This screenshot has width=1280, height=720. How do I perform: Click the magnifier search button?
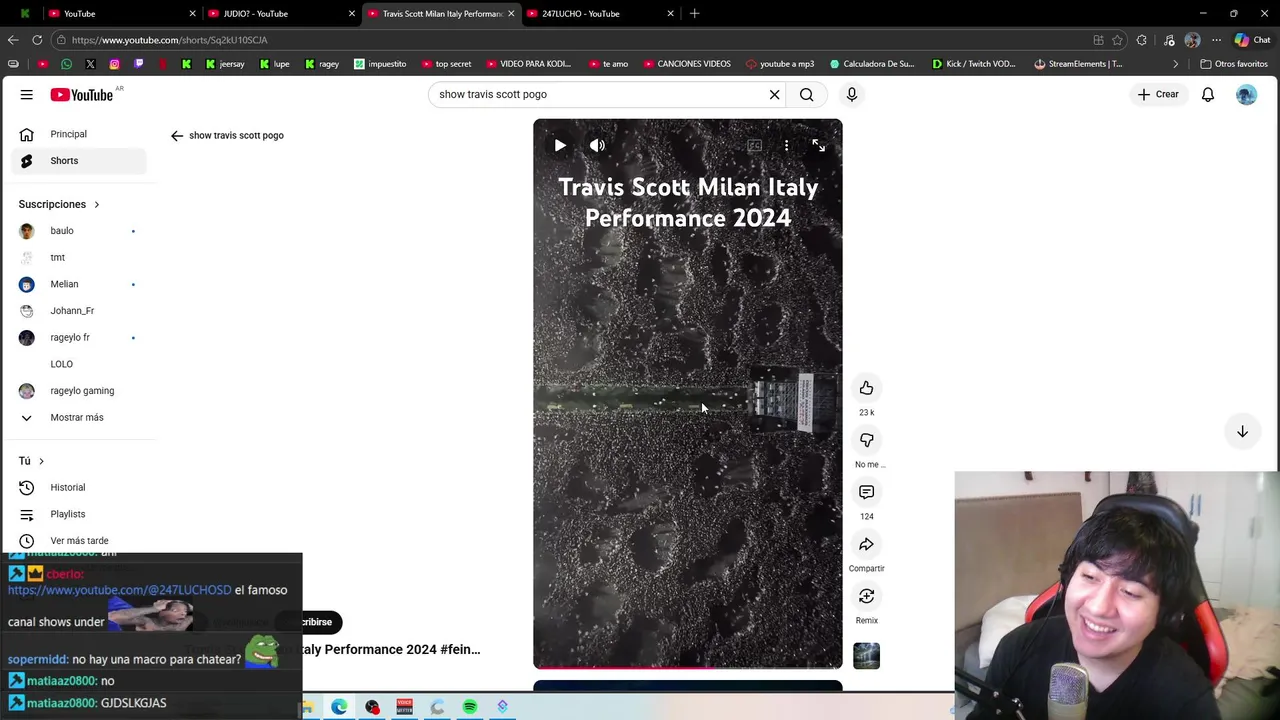(x=806, y=94)
